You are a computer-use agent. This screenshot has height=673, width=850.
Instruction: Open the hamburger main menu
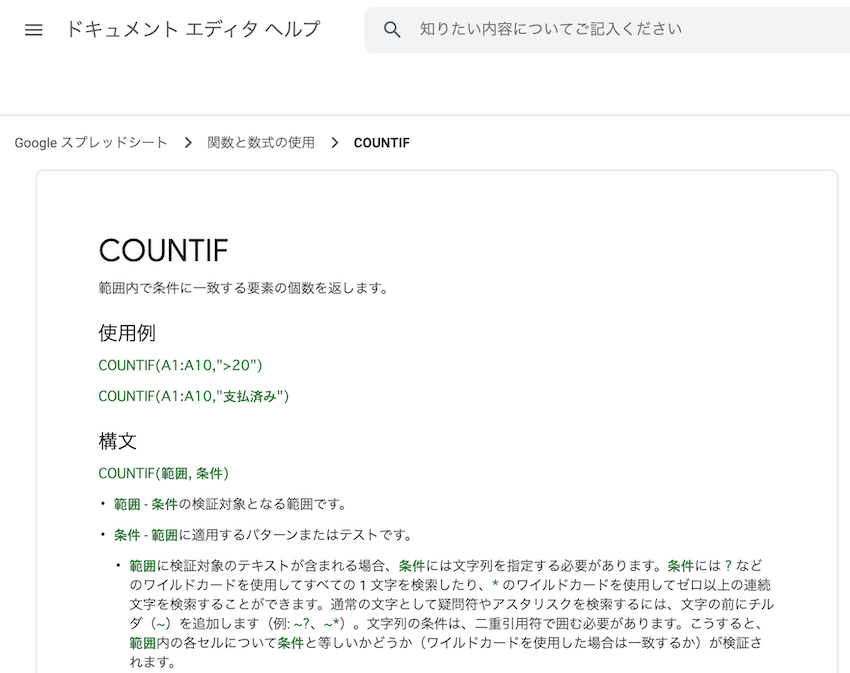(34, 30)
